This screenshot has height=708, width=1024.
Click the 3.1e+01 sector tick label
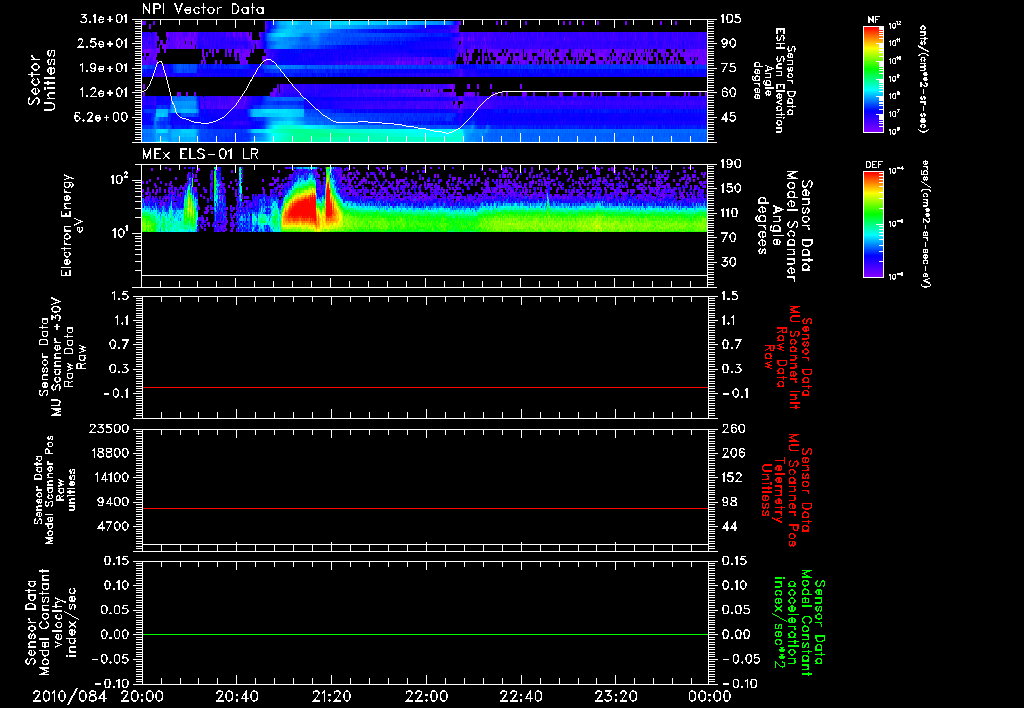coord(104,19)
